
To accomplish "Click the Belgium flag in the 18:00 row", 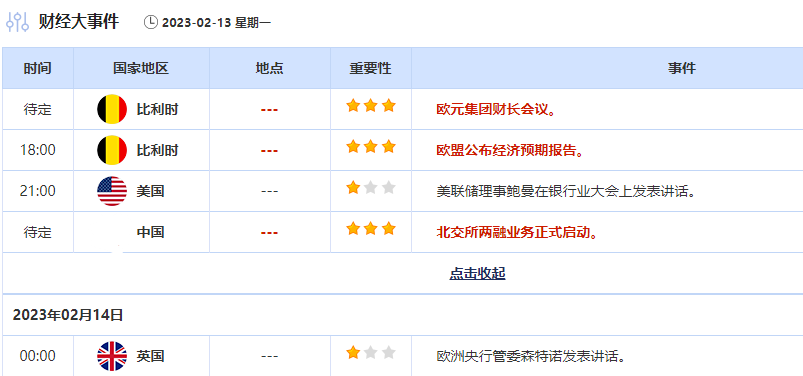I will click(112, 150).
